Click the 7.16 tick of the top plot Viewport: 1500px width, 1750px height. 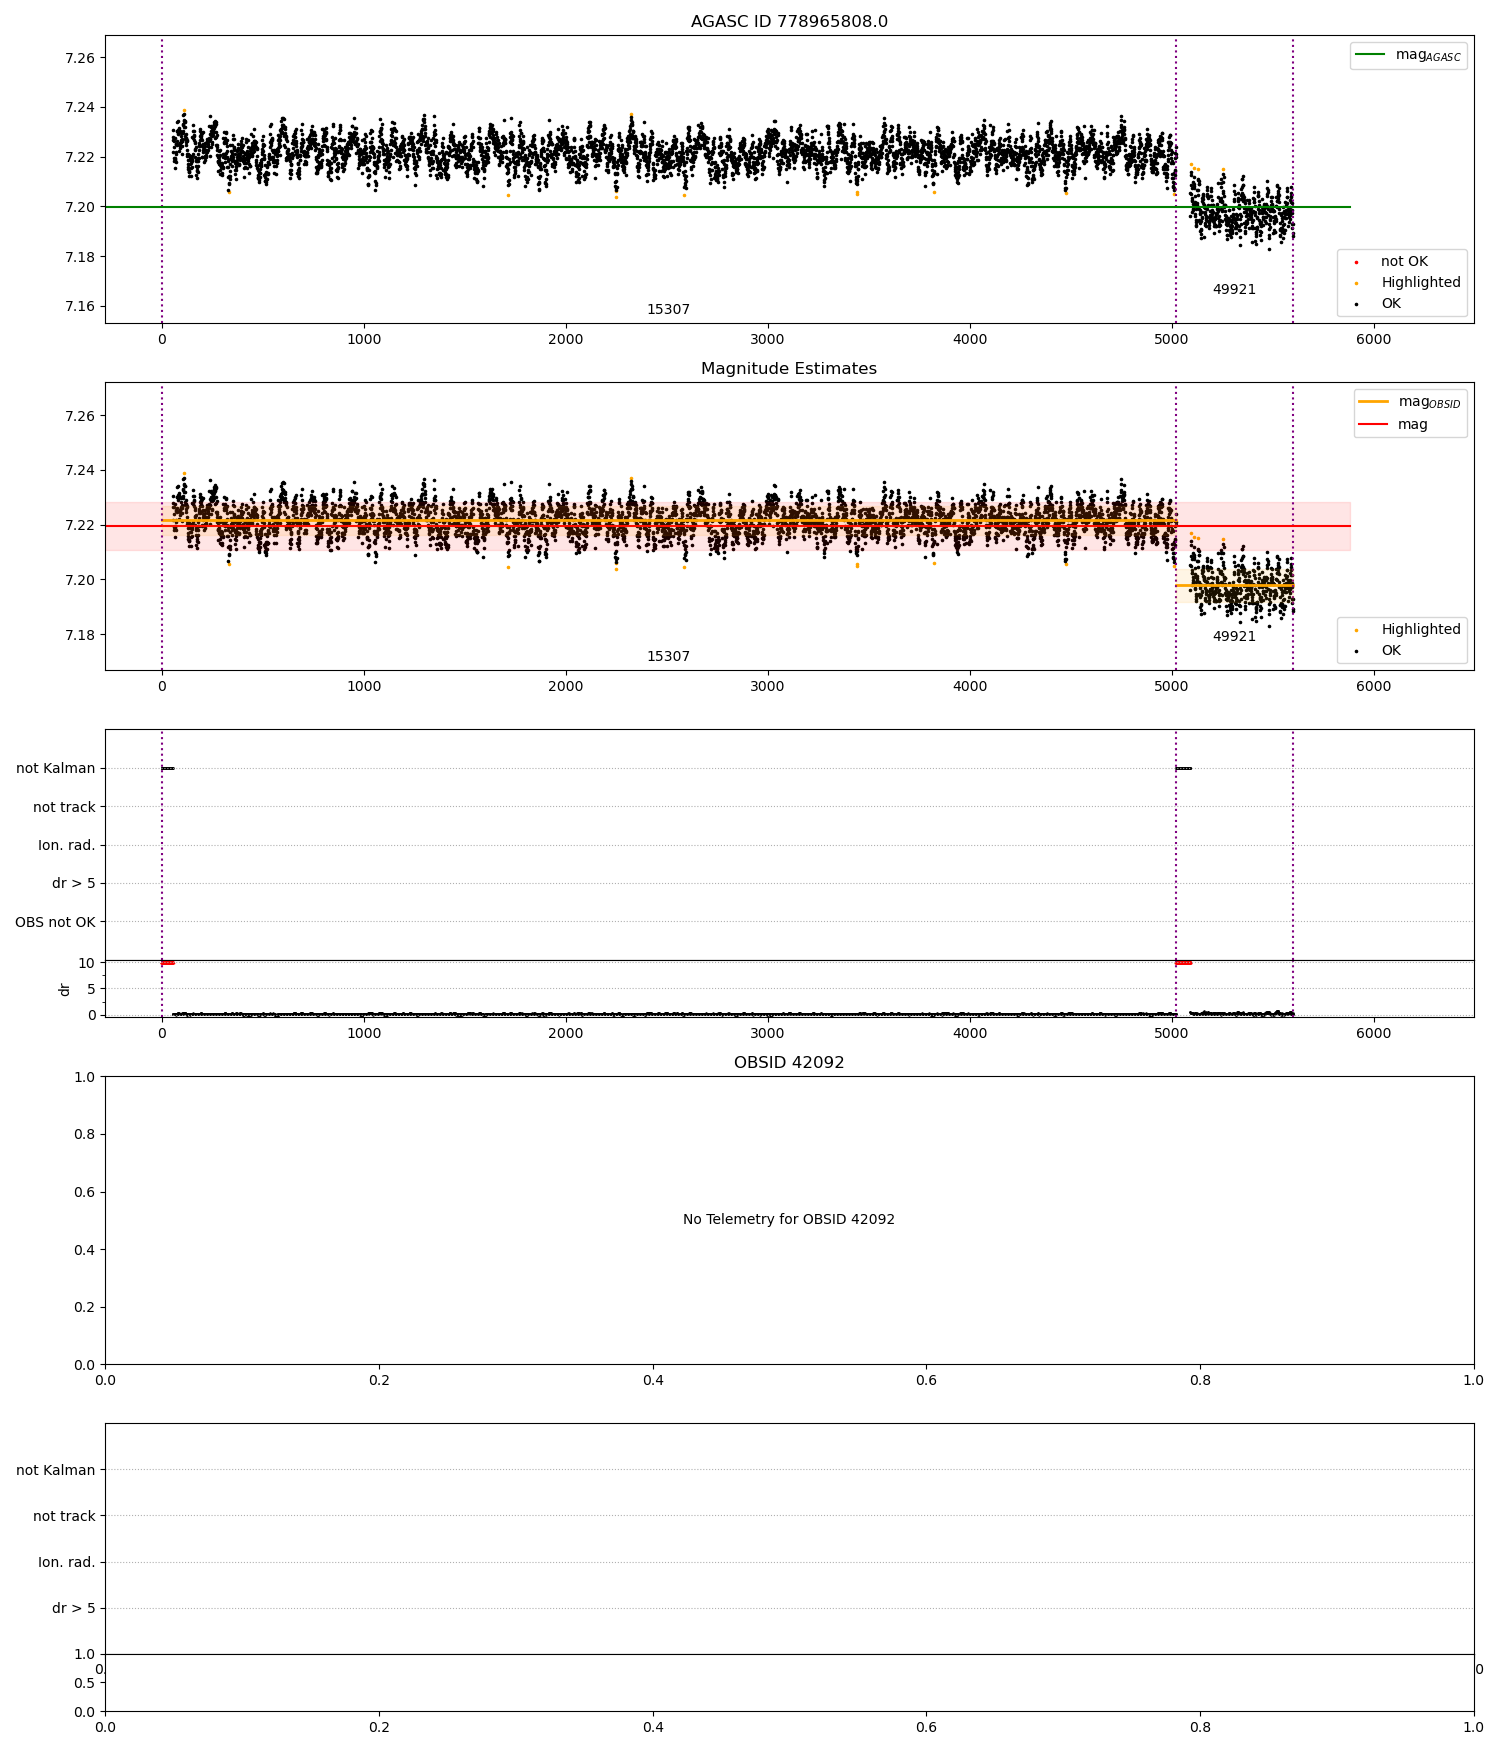[x=80, y=307]
